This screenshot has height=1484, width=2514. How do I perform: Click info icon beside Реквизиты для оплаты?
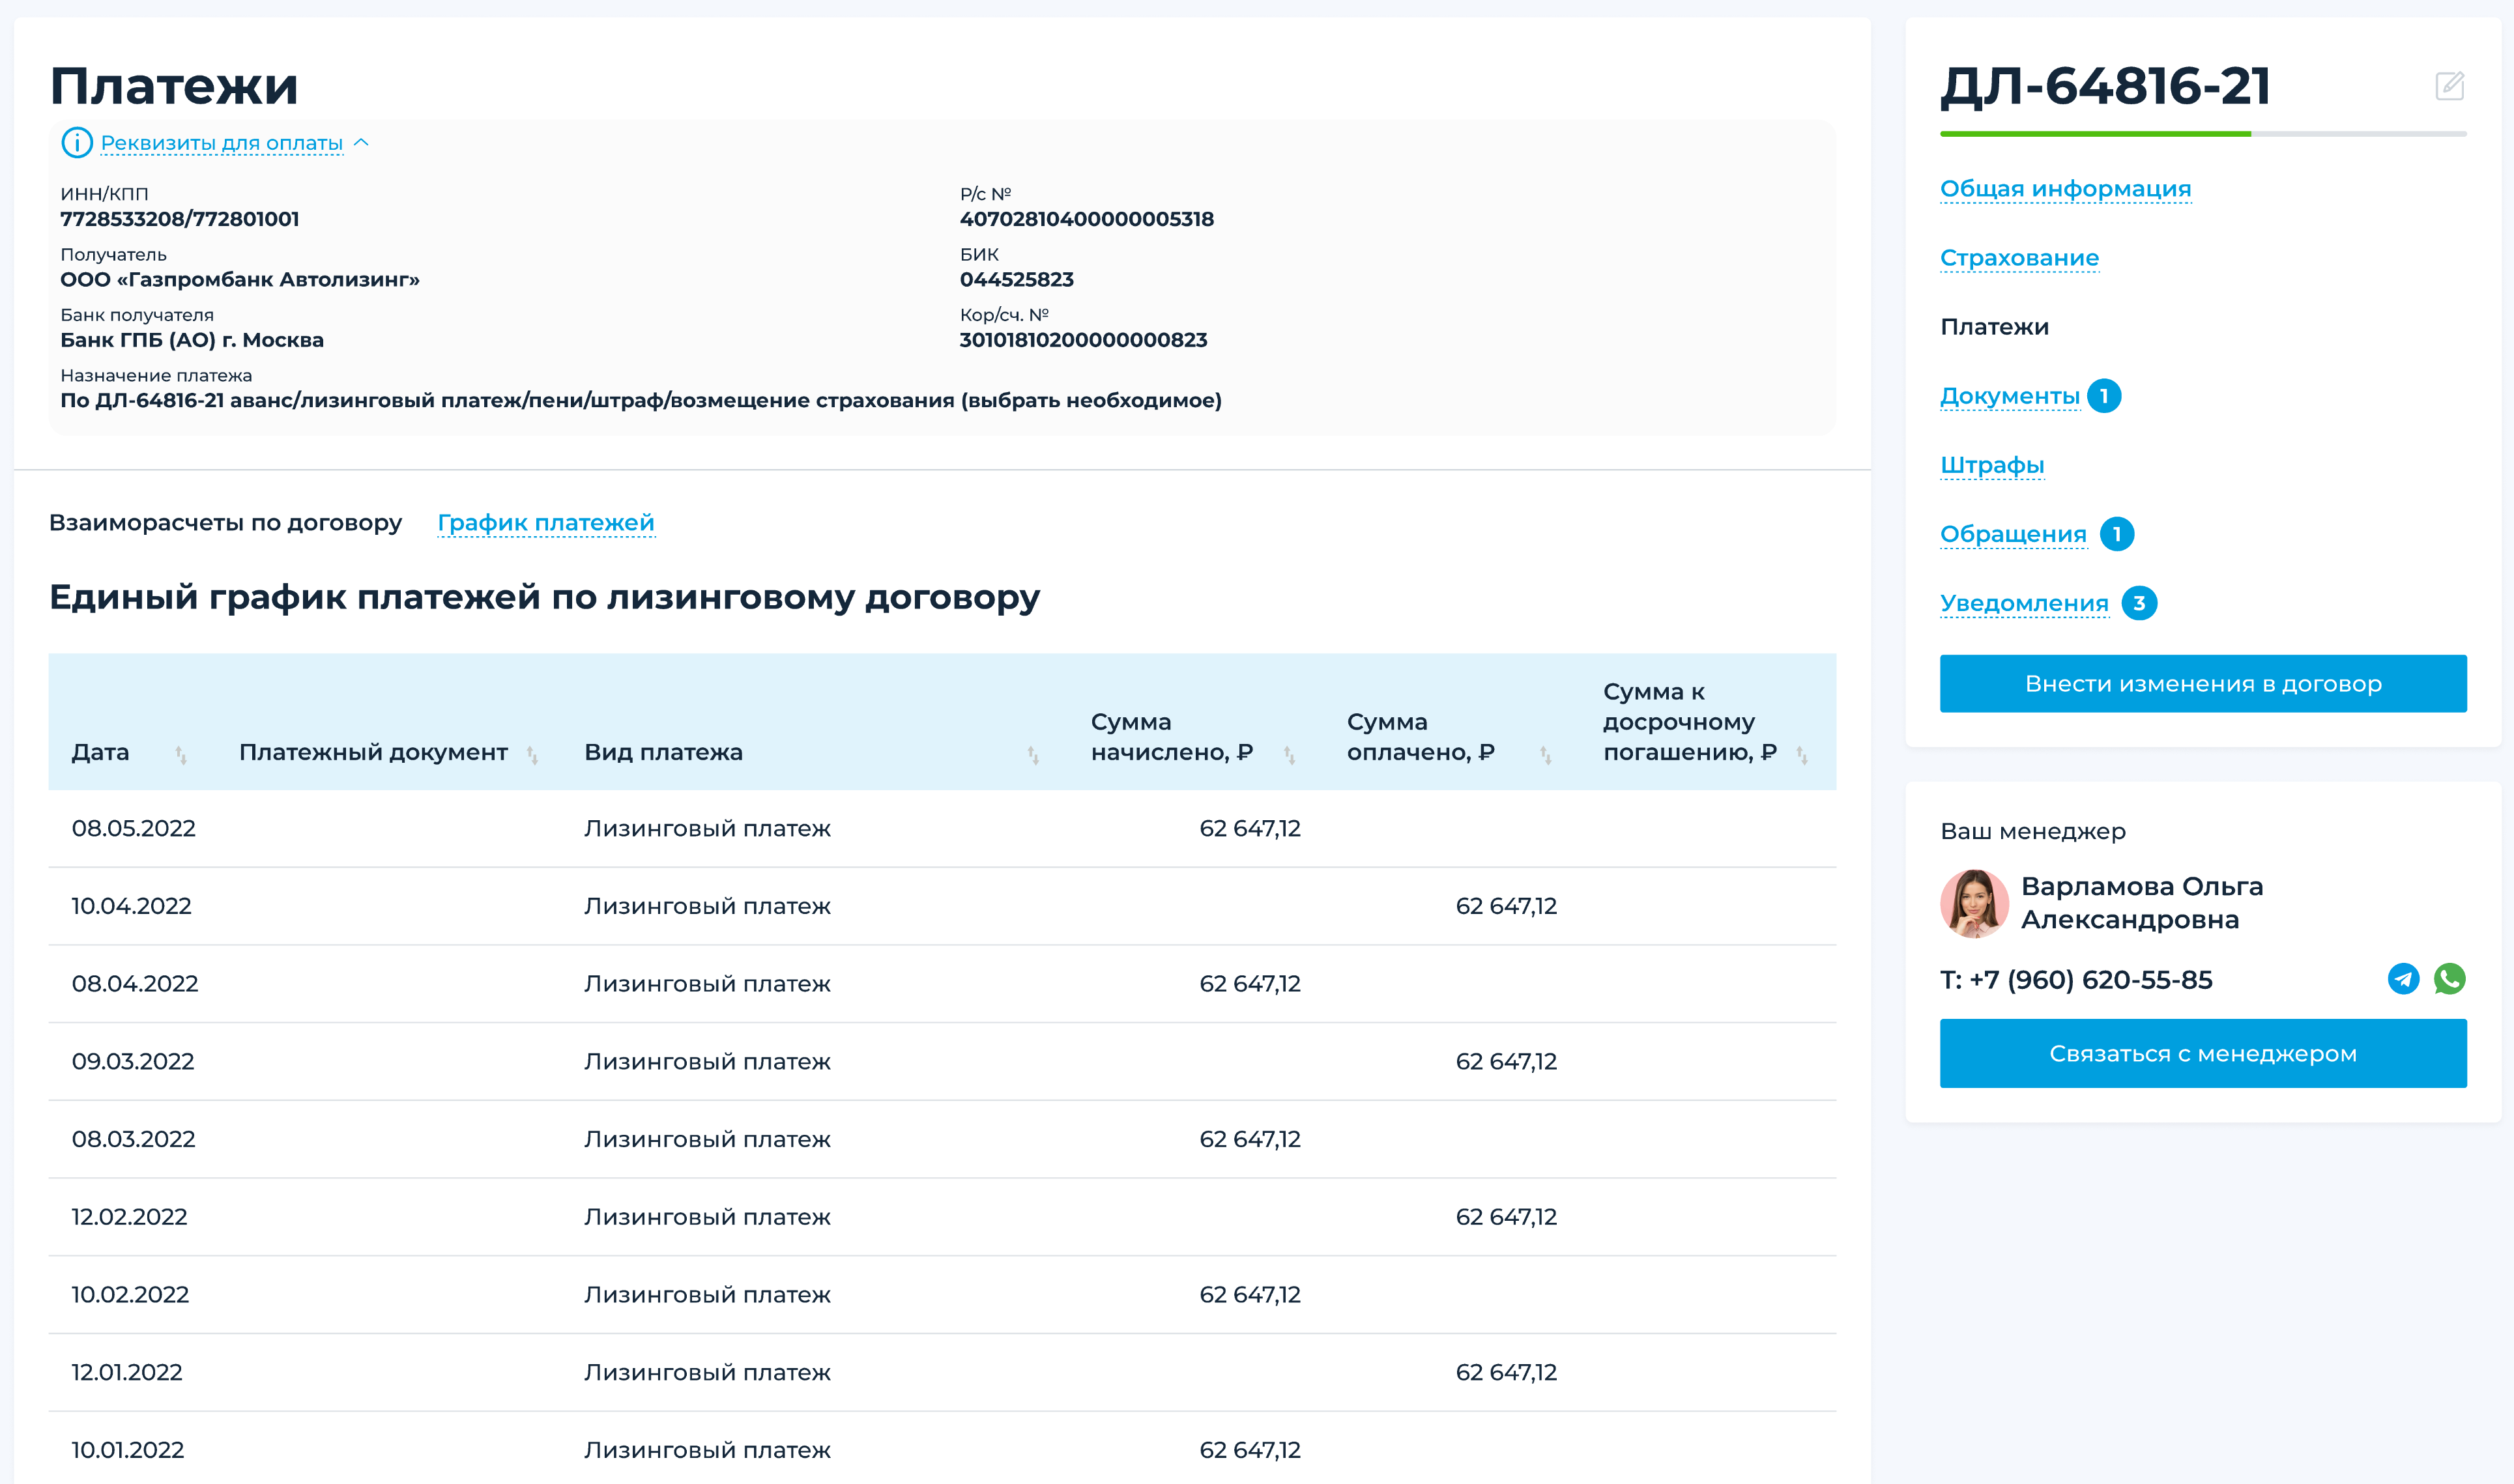77,143
